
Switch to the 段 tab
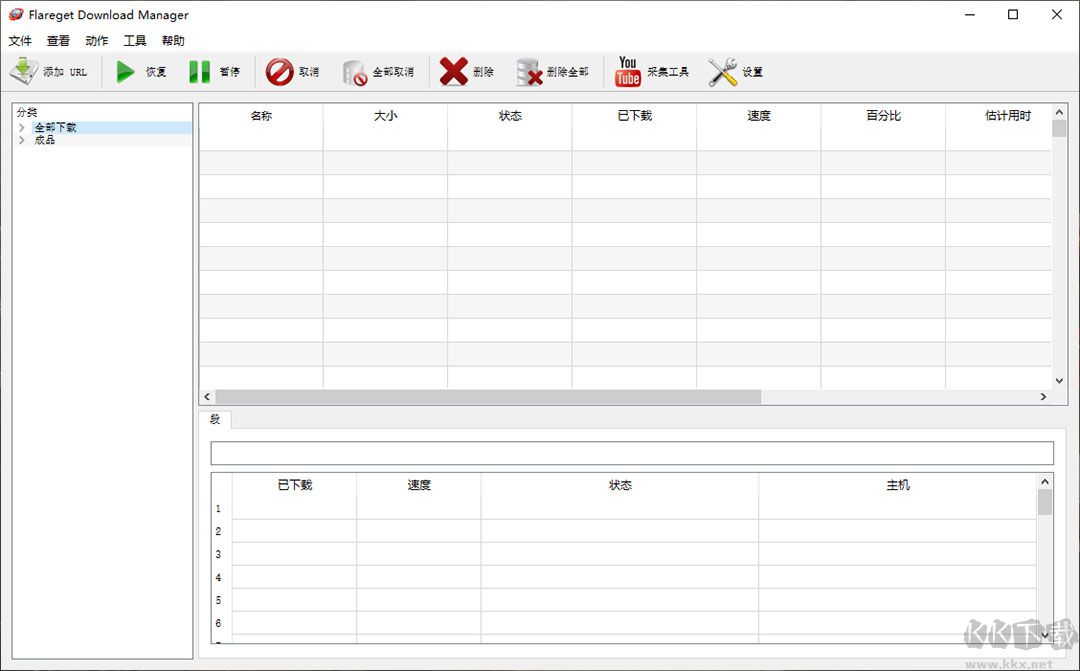tap(214, 419)
